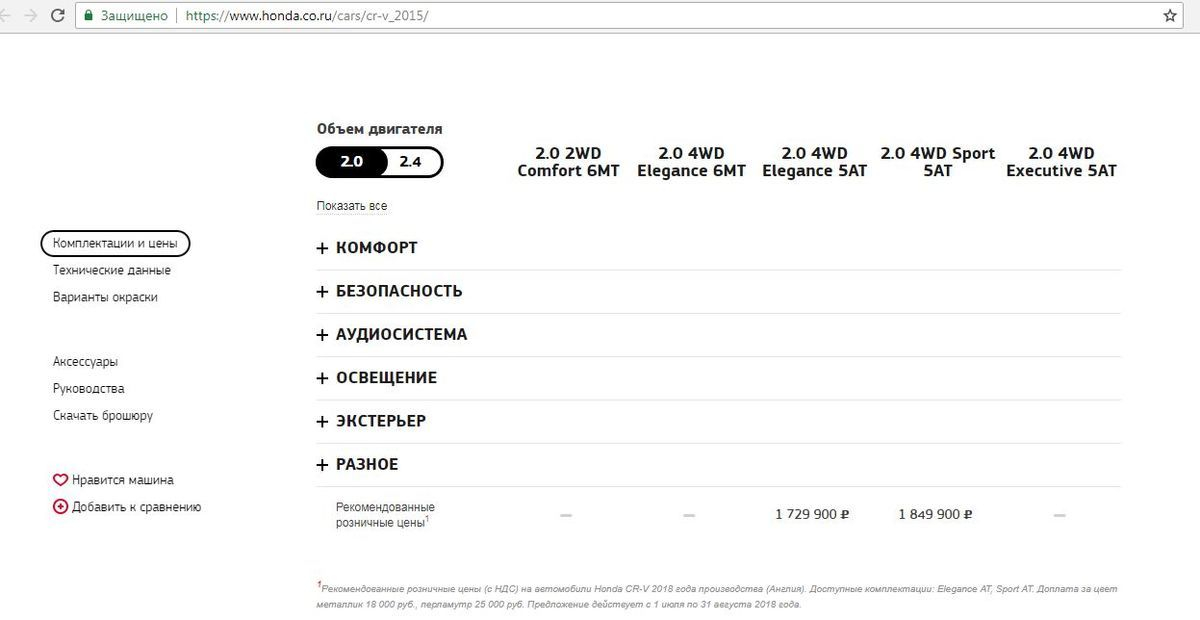The width and height of the screenshot is (1200, 620).
Task: Open Варианты окраски in sidebar
Action: tap(105, 297)
